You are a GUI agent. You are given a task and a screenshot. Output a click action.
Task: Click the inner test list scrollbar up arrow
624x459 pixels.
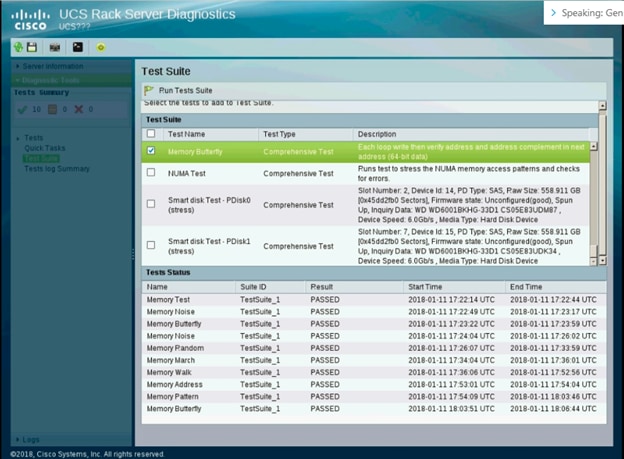[x=593, y=146]
